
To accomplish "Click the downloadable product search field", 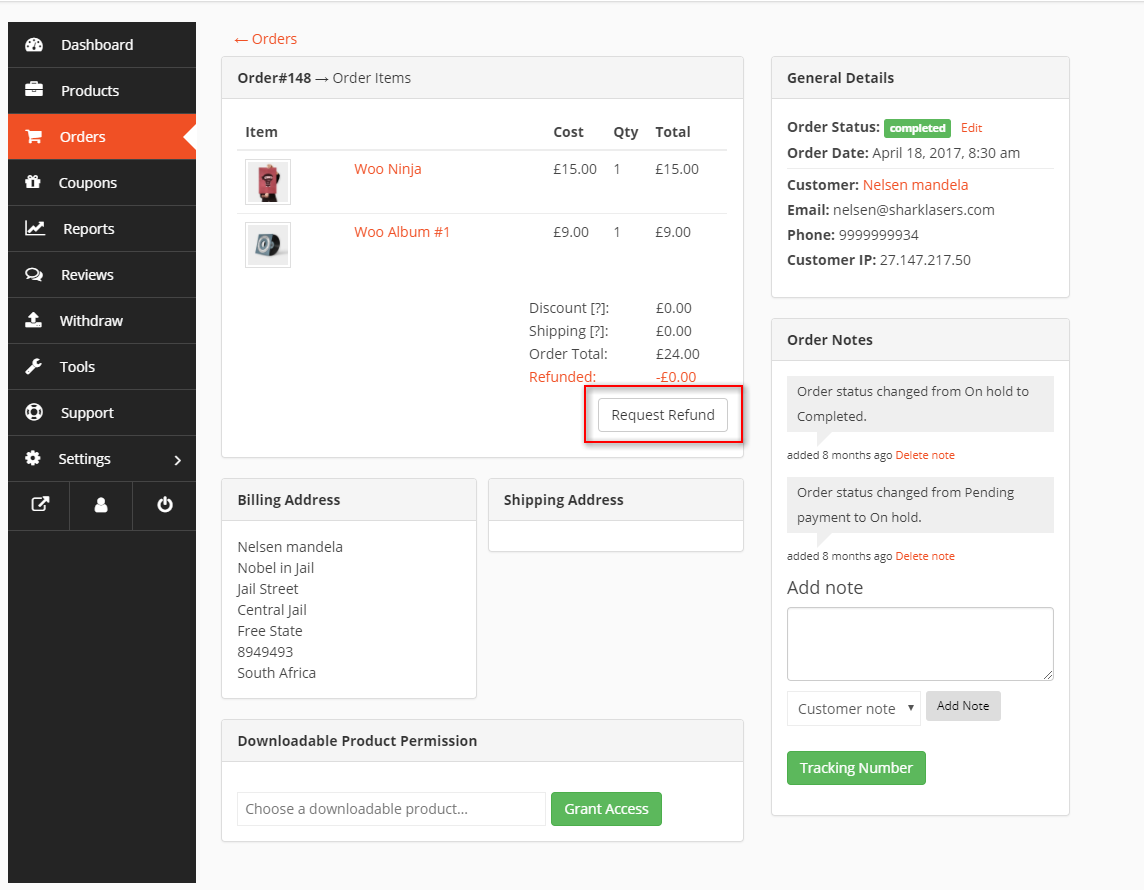I will (x=391, y=809).
